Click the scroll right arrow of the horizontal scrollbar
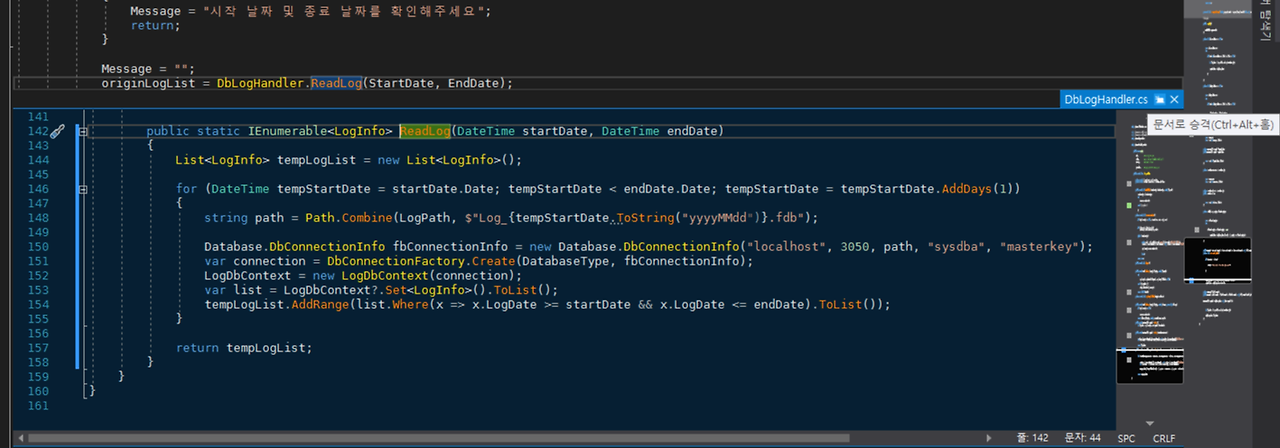Screen dimensions: 1280x448 [988, 438]
